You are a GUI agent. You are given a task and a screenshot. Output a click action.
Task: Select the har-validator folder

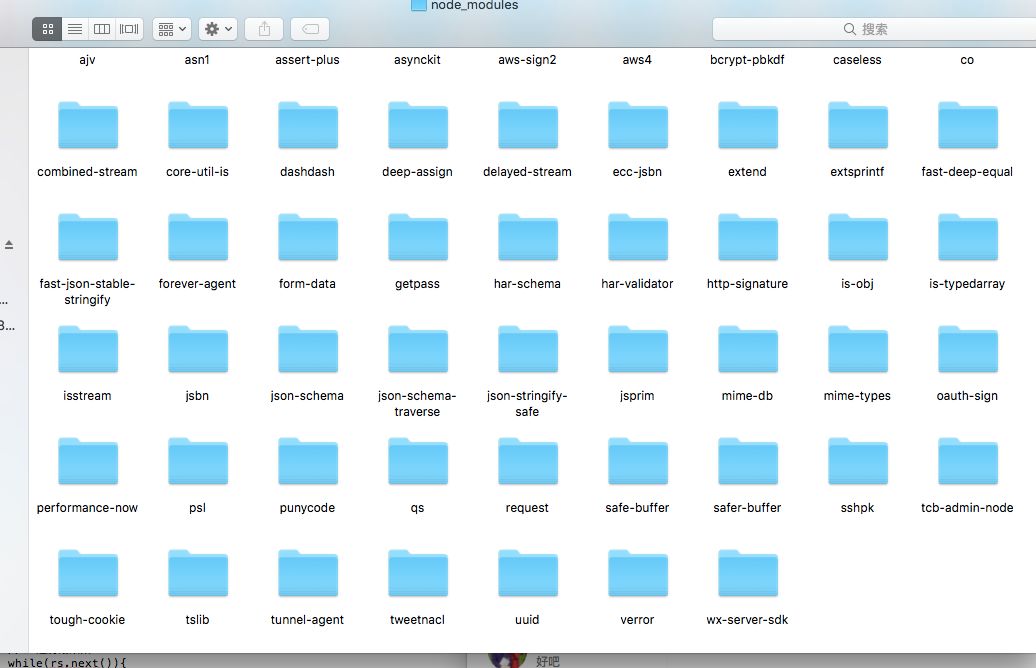[x=638, y=237]
